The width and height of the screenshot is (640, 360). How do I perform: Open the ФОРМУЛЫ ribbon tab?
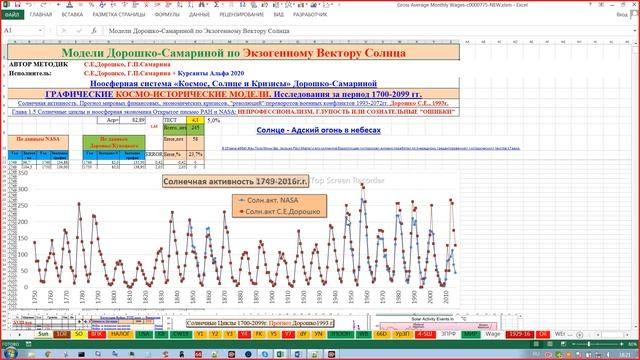(167, 15)
